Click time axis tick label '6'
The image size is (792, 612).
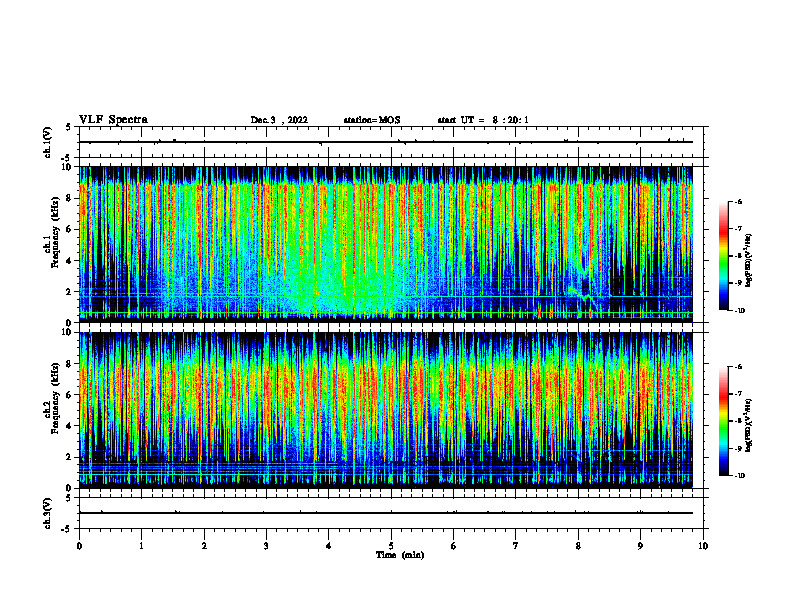pyautogui.click(x=454, y=546)
